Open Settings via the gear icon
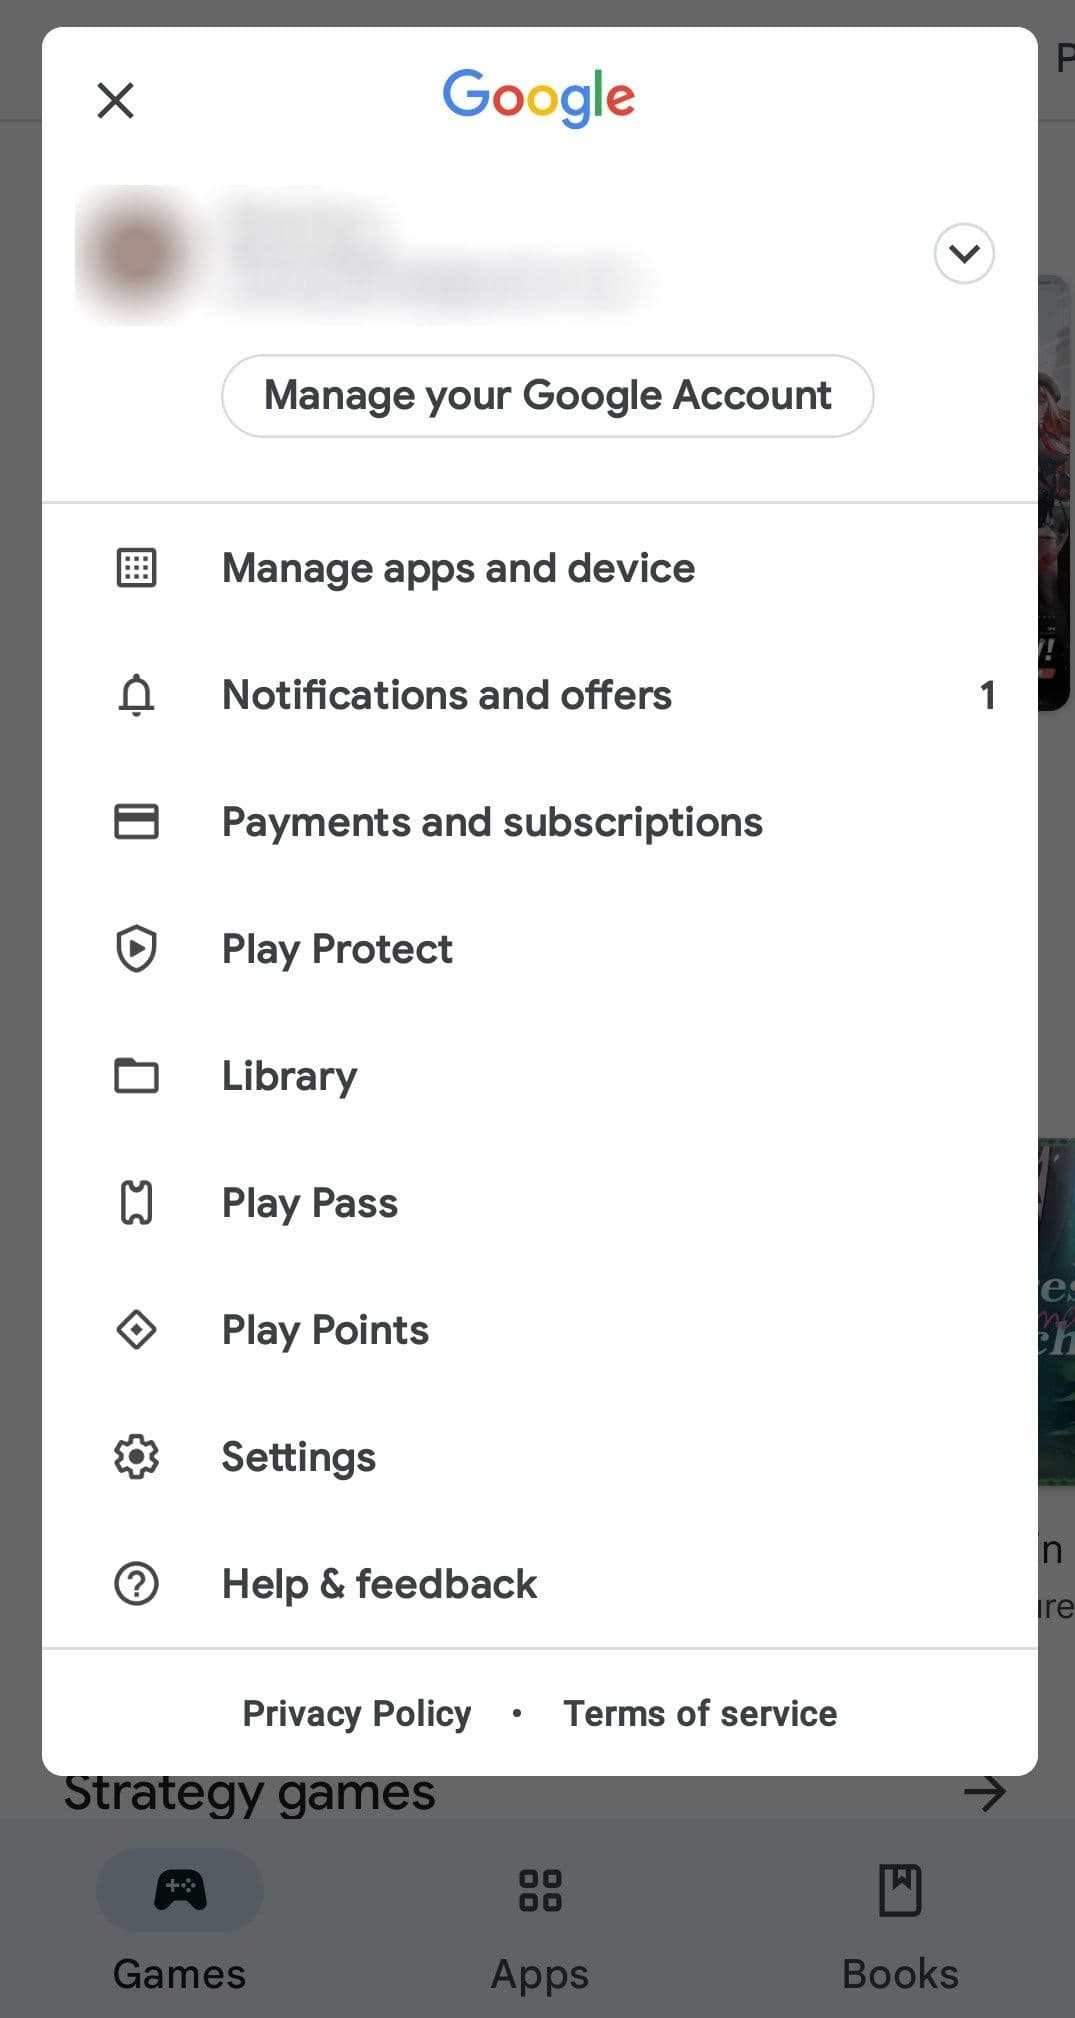The width and height of the screenshot is (1075, 2018). [136, 1457]
